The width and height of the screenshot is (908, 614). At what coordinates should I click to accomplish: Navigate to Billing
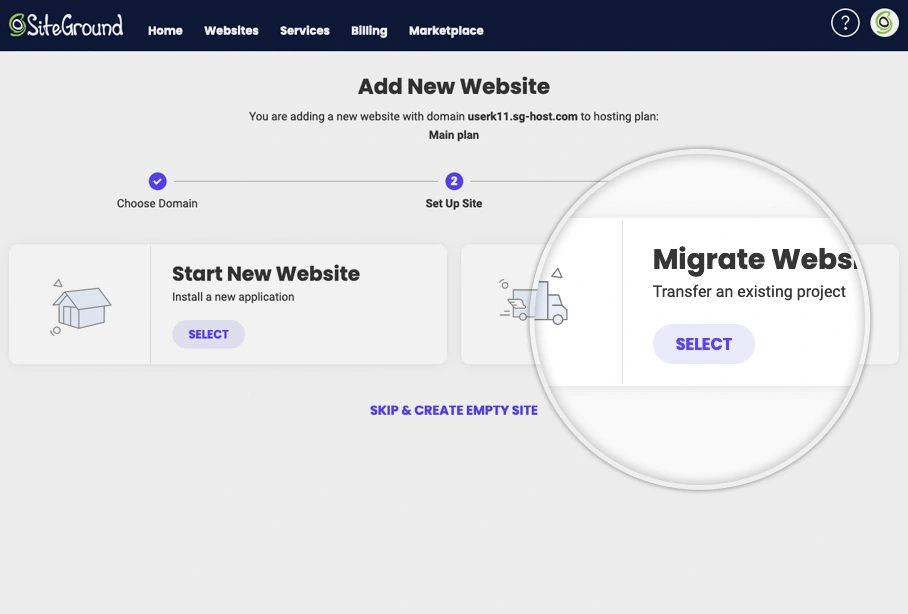click(369, 31)
